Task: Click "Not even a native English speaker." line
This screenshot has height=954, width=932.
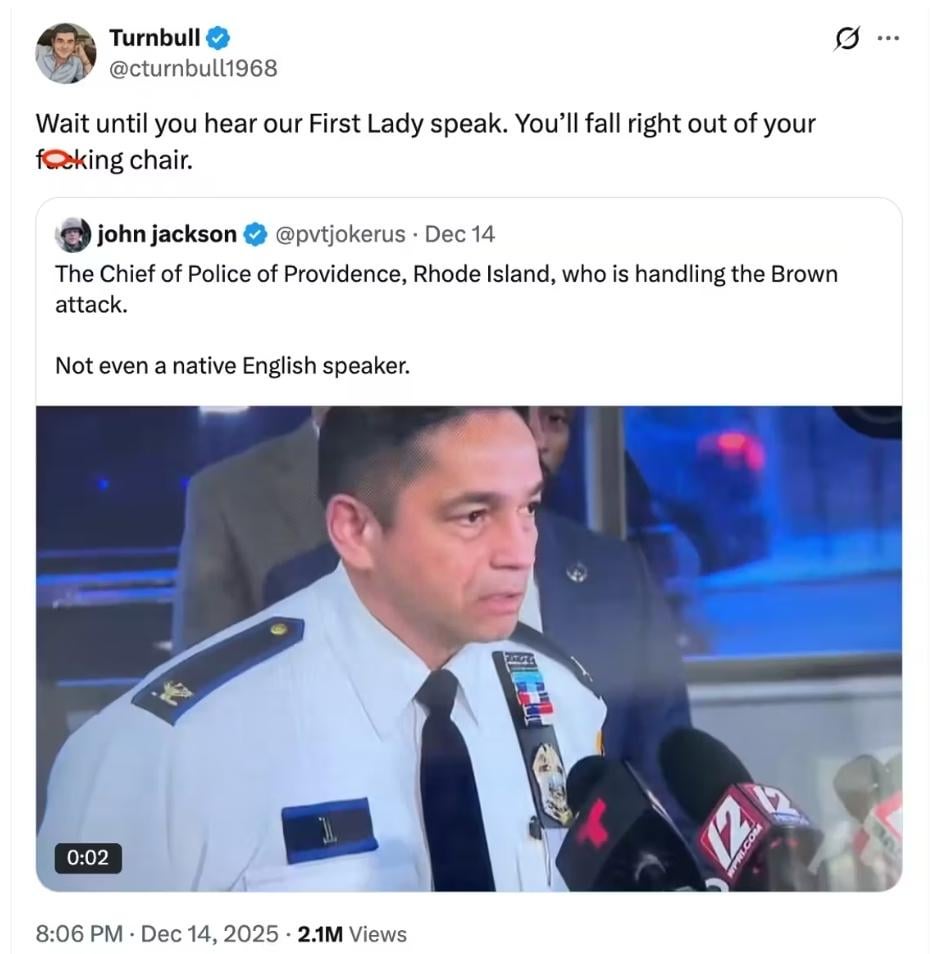Action: click(x=232, y=365)
